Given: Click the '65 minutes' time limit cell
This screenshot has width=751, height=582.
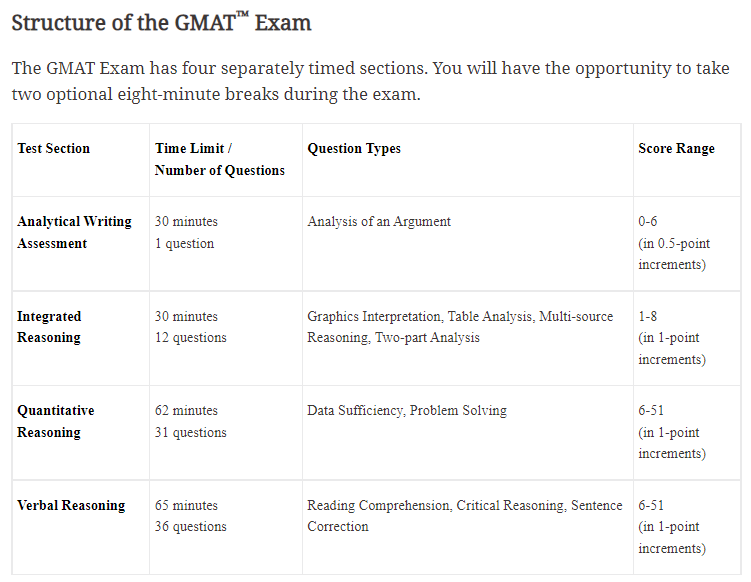Looking at the screenshot, I should (x=186, y=505).
